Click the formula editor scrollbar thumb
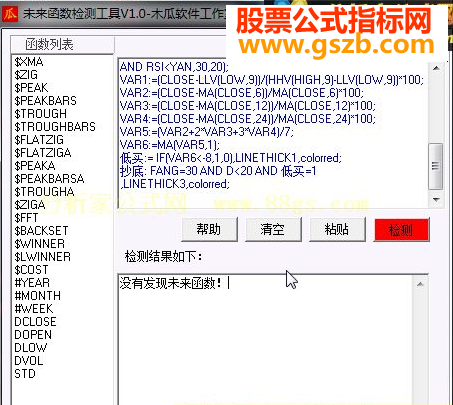 436,166
